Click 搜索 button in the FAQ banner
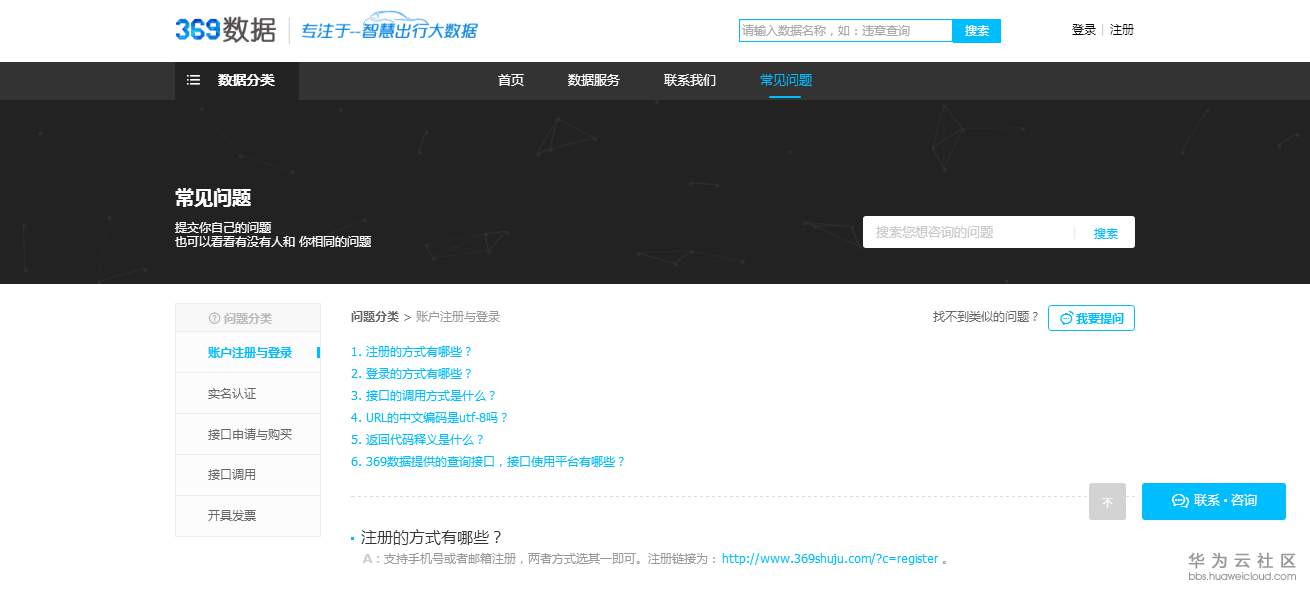The width and height of the screenshot is (1310, 591). point(1106,233)
